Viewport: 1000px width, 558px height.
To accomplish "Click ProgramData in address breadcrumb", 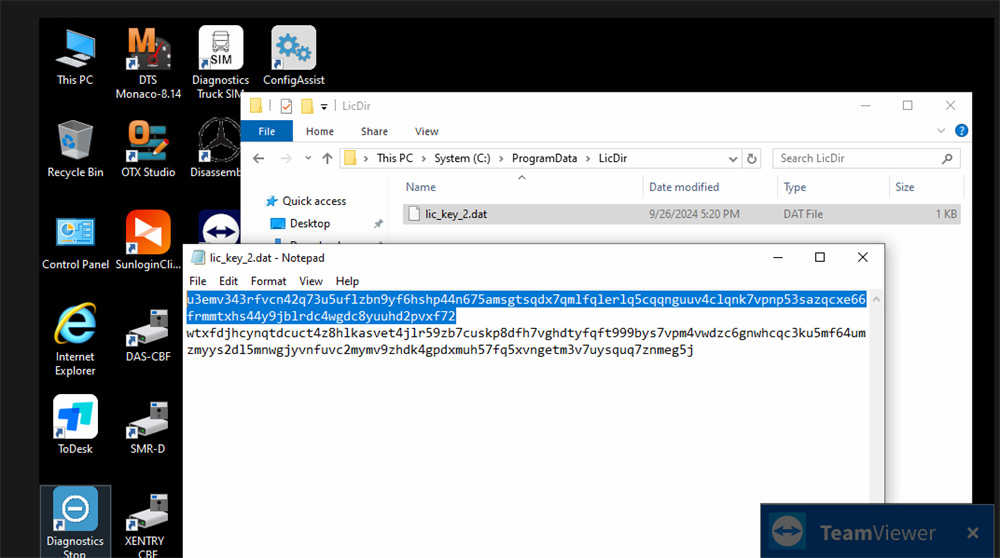I will tap(544, 158).
